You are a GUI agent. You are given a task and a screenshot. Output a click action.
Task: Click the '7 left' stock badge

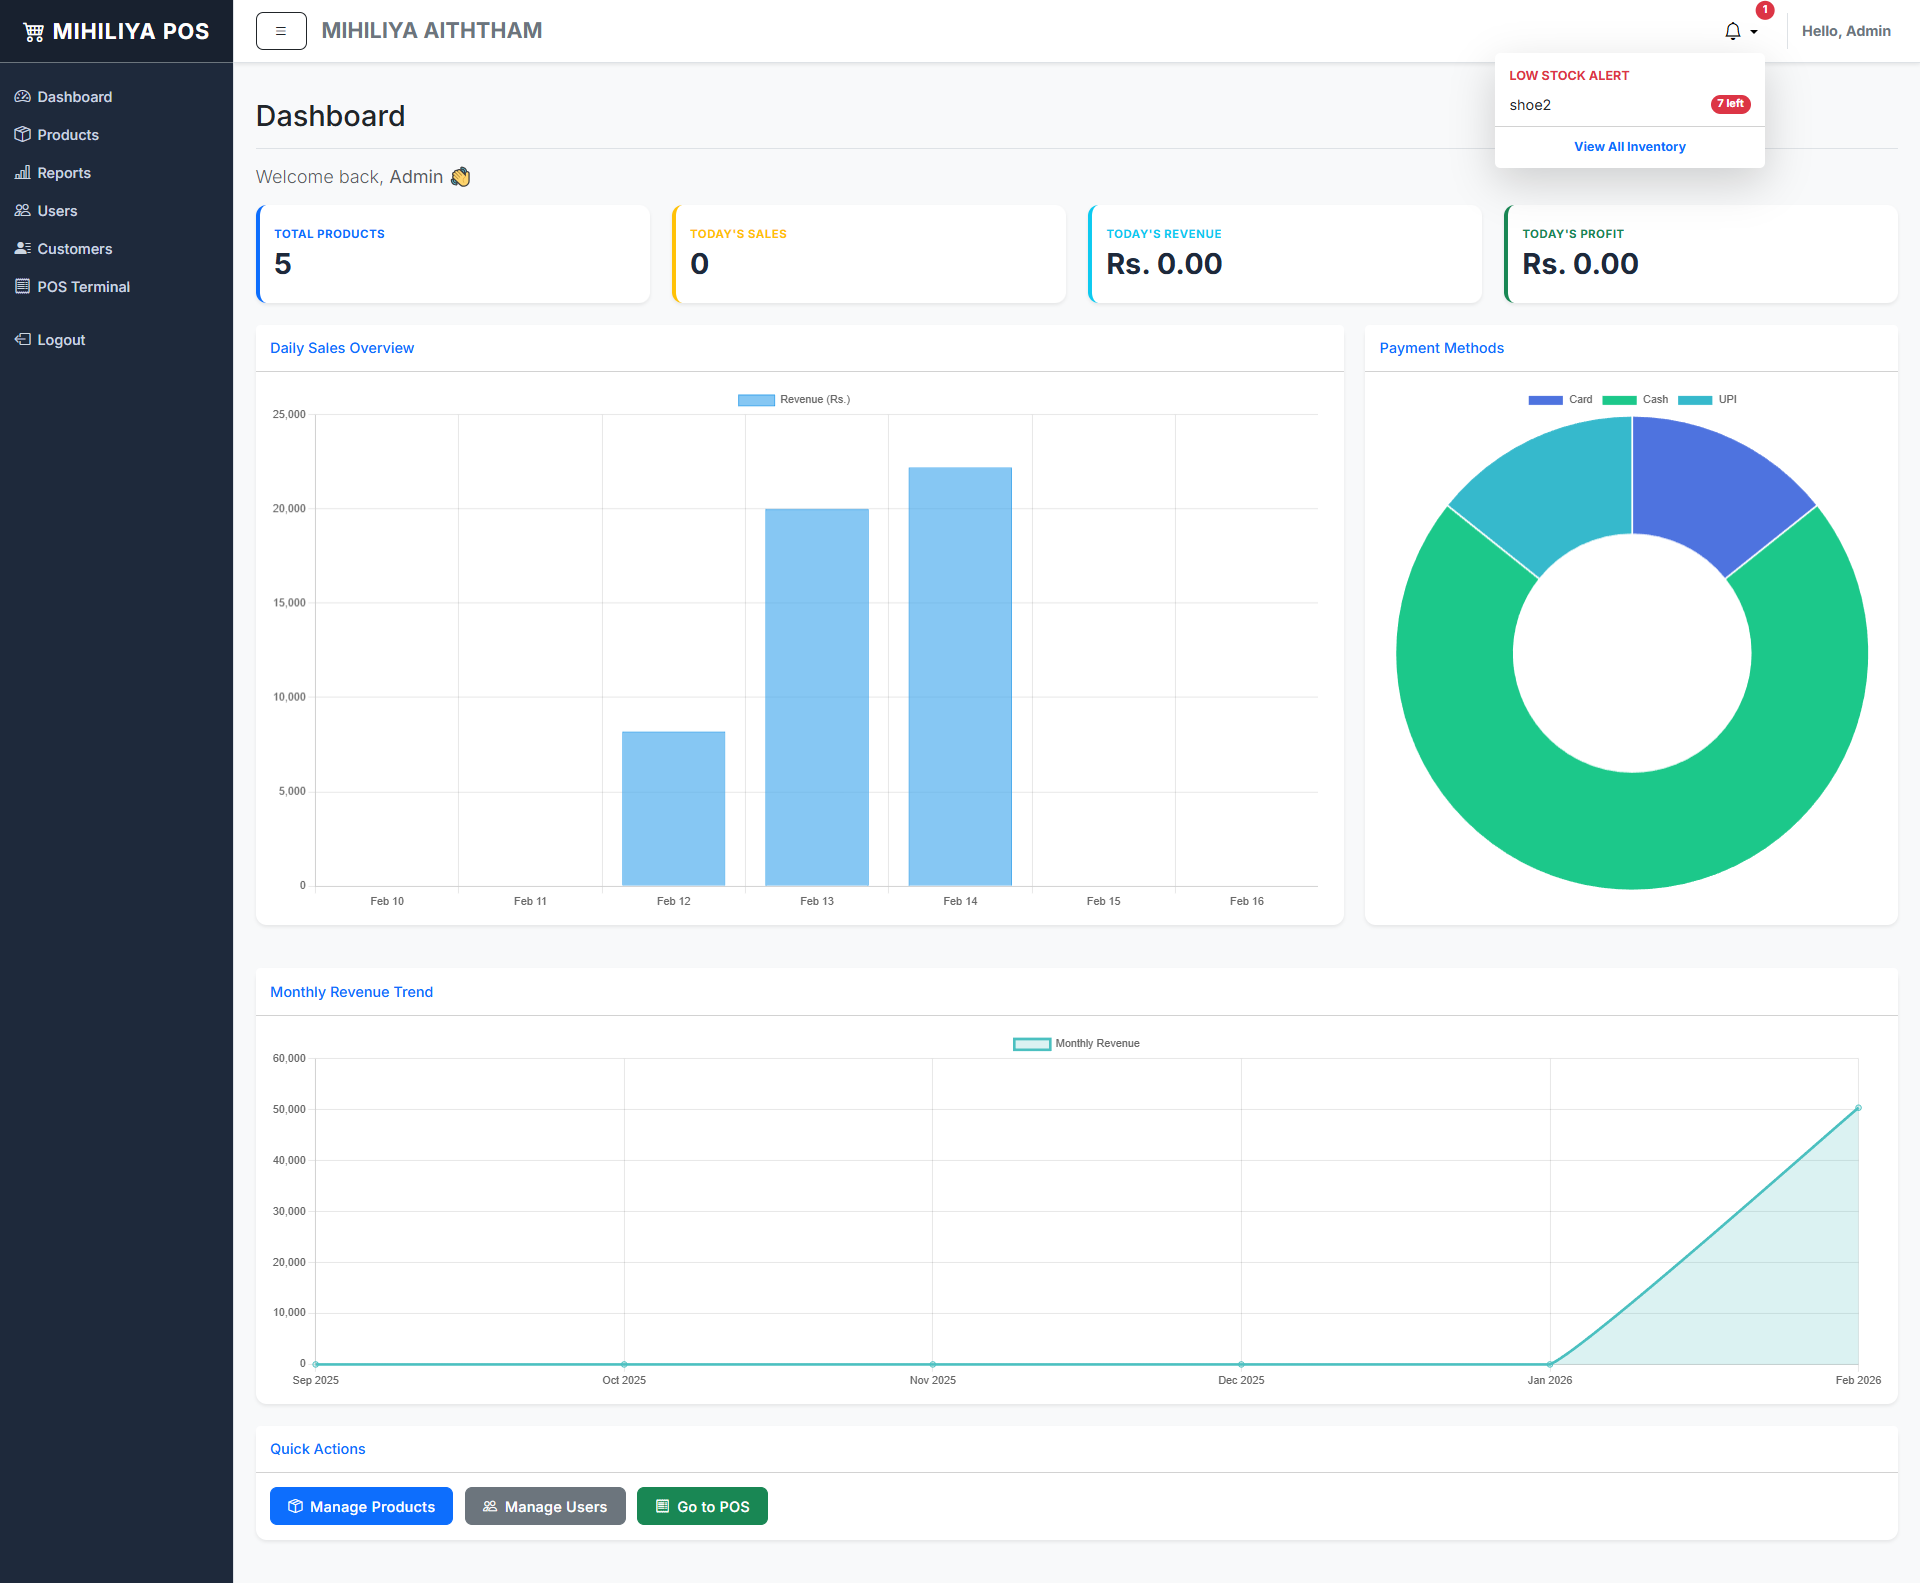click(1730, 104)
